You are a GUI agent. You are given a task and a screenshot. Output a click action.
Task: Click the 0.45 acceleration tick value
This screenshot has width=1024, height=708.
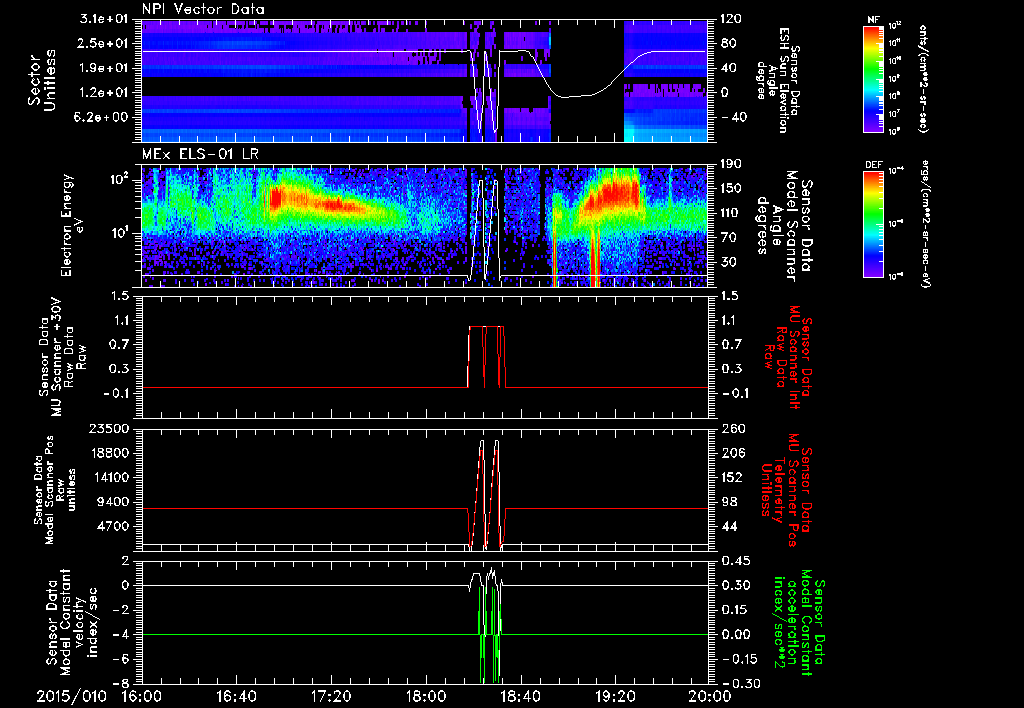pos(734,561)
